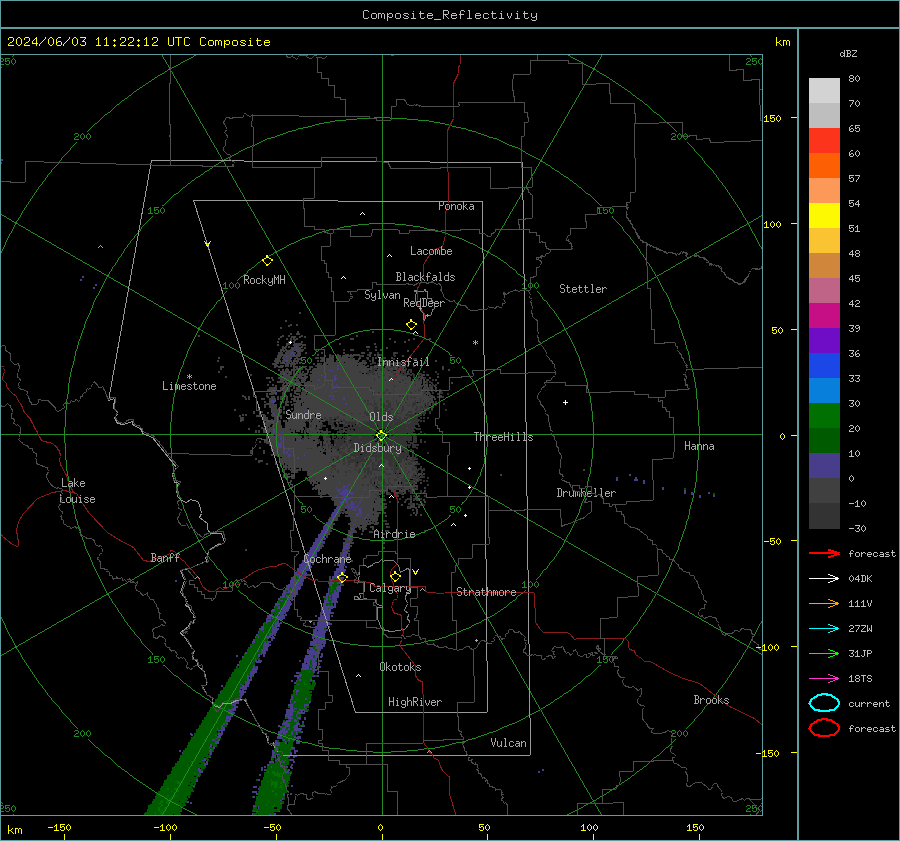The height and width of the screenshot is (841, 900).
Task: Click the Vulcan city label
Action: coord(508,743)
